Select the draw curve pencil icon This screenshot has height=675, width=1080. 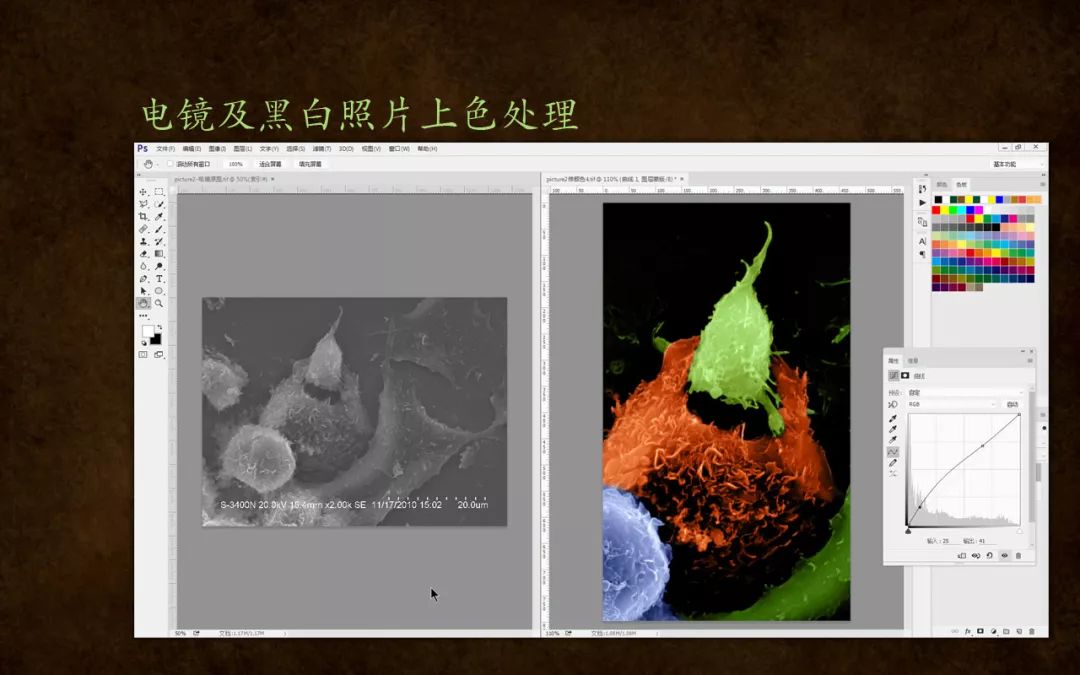click(893, 463)
